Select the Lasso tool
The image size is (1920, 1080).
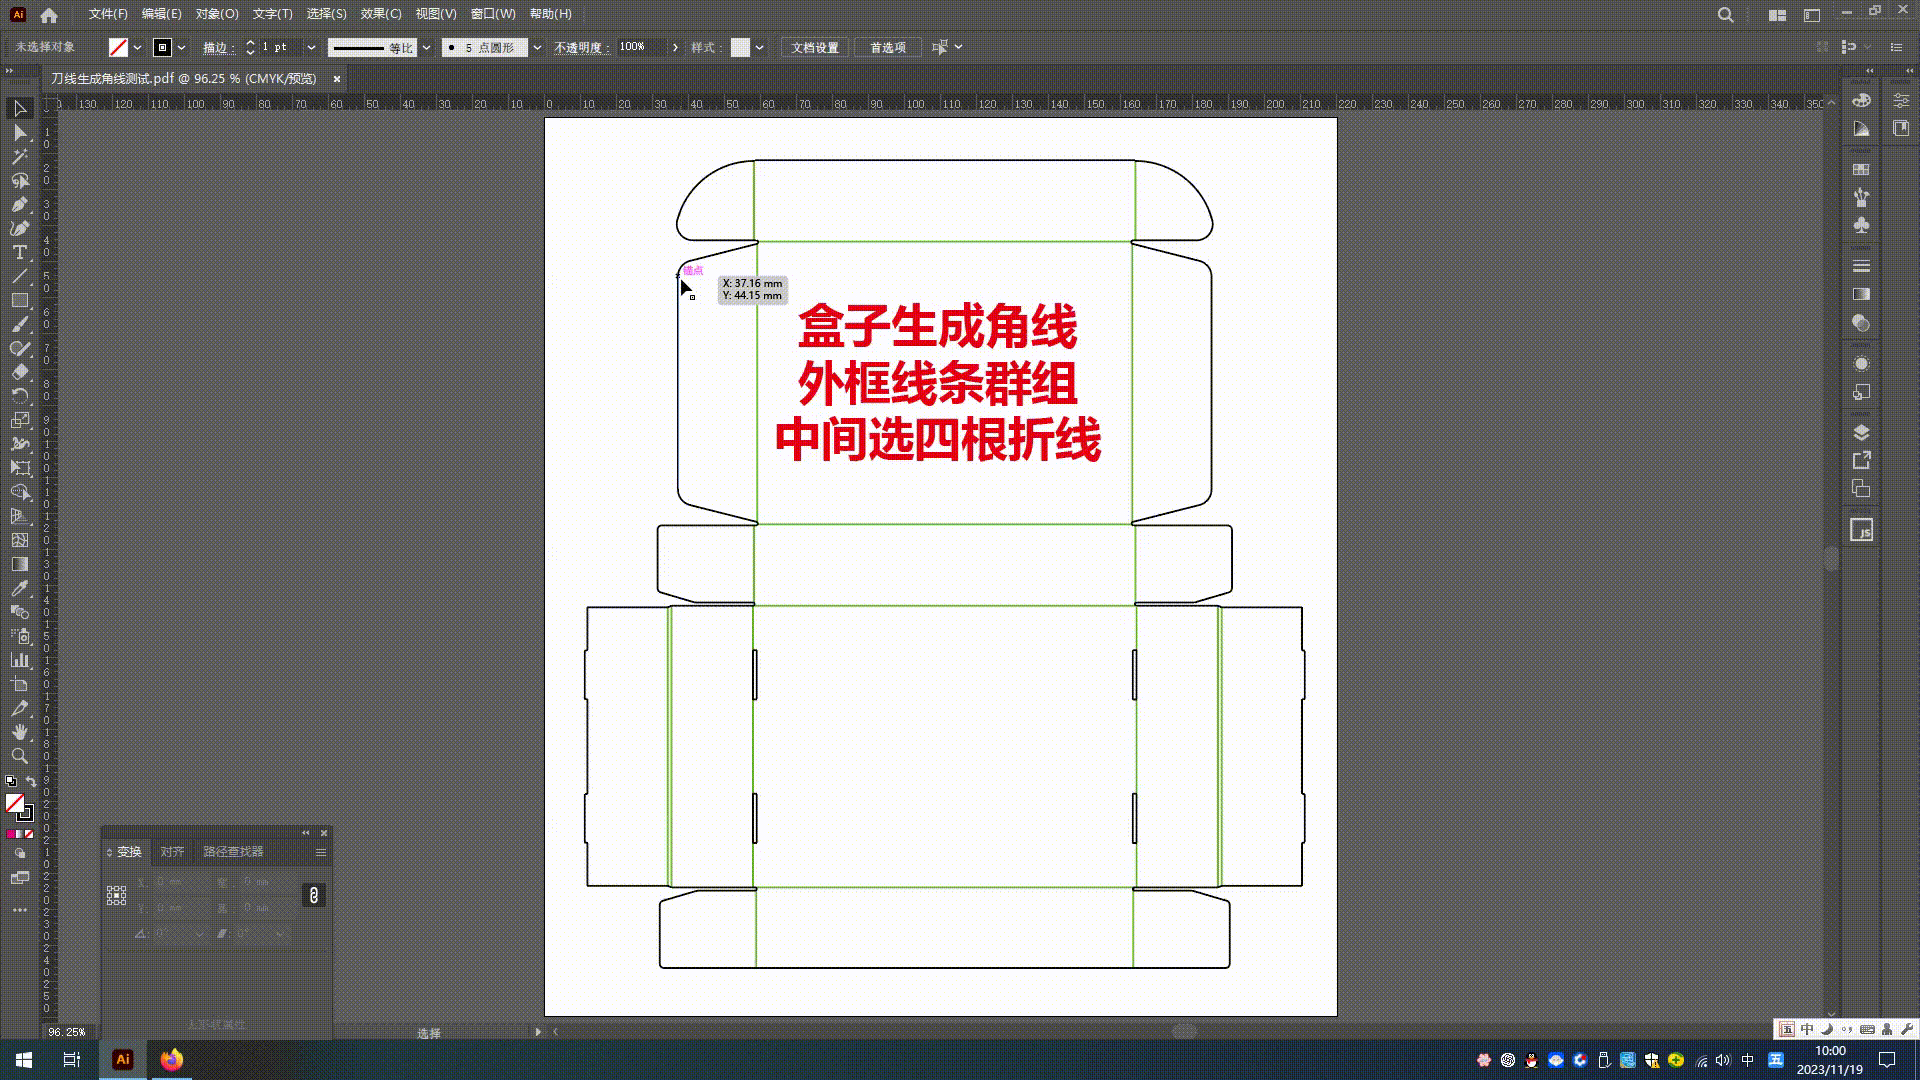[20, 180]
